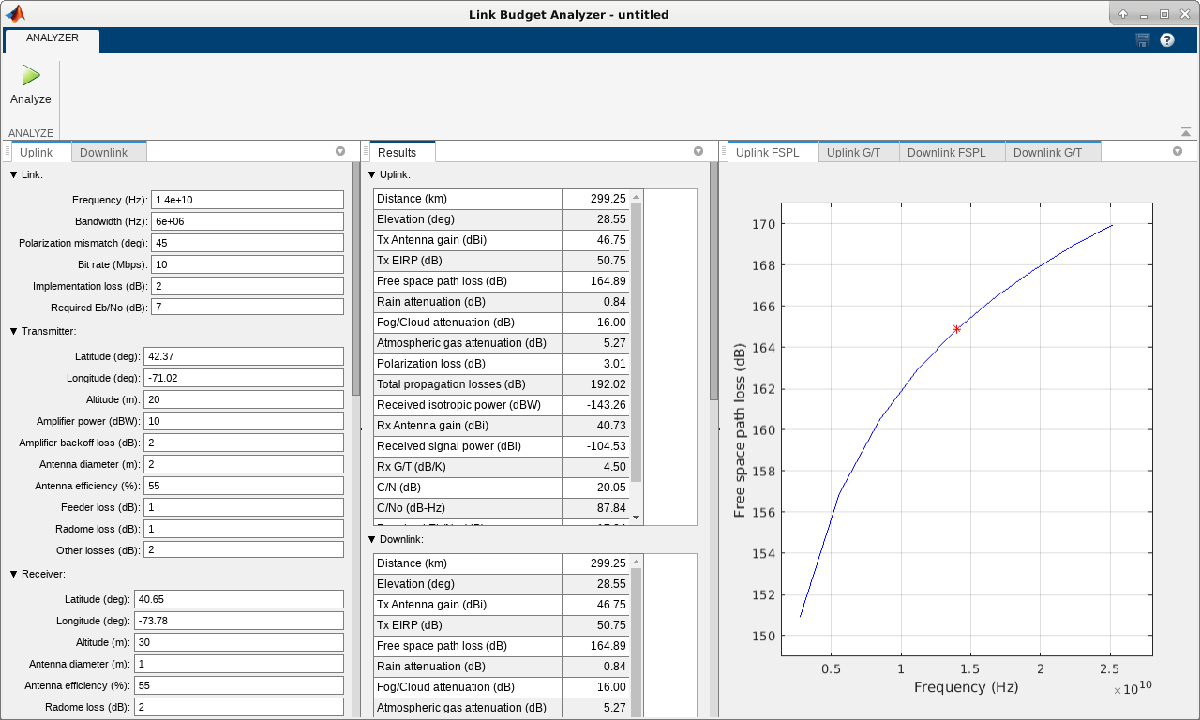Collapse the Receiver section
This screenshot has width=1200, height=720.
14,574
